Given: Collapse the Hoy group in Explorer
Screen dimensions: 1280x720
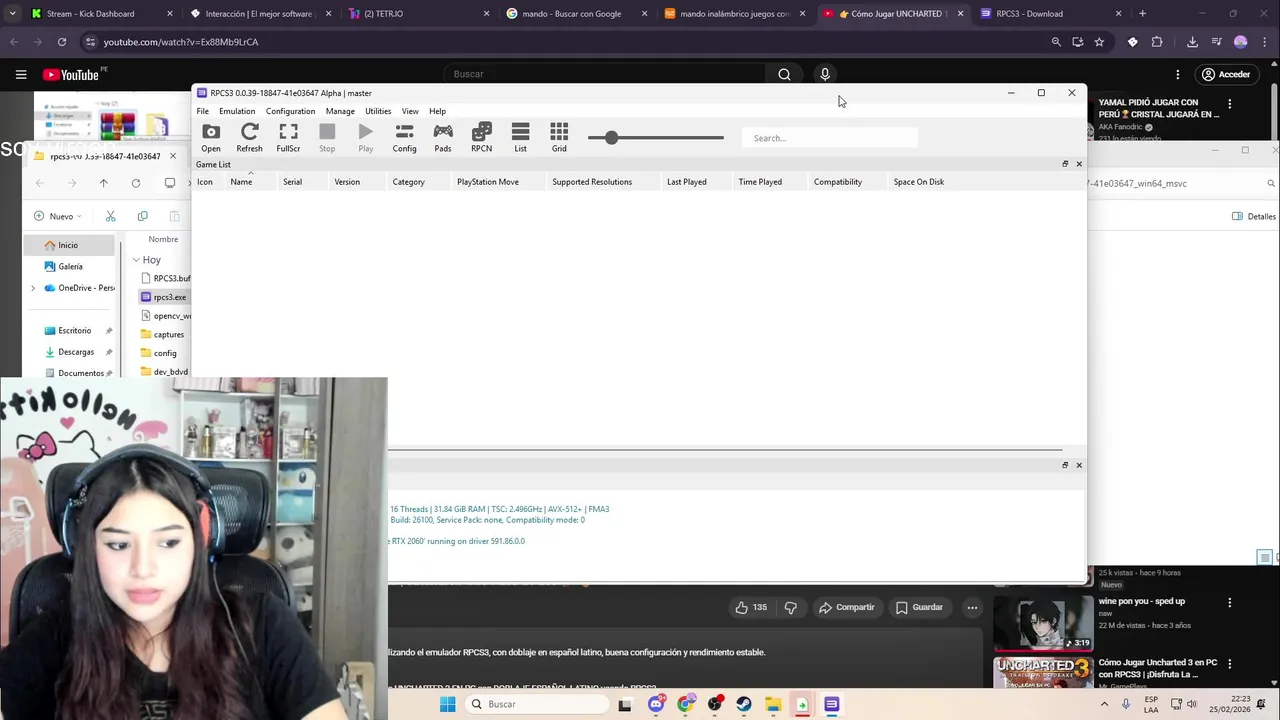Looking at the screenshot, I should pyautogui.click(x=136, y=260).
